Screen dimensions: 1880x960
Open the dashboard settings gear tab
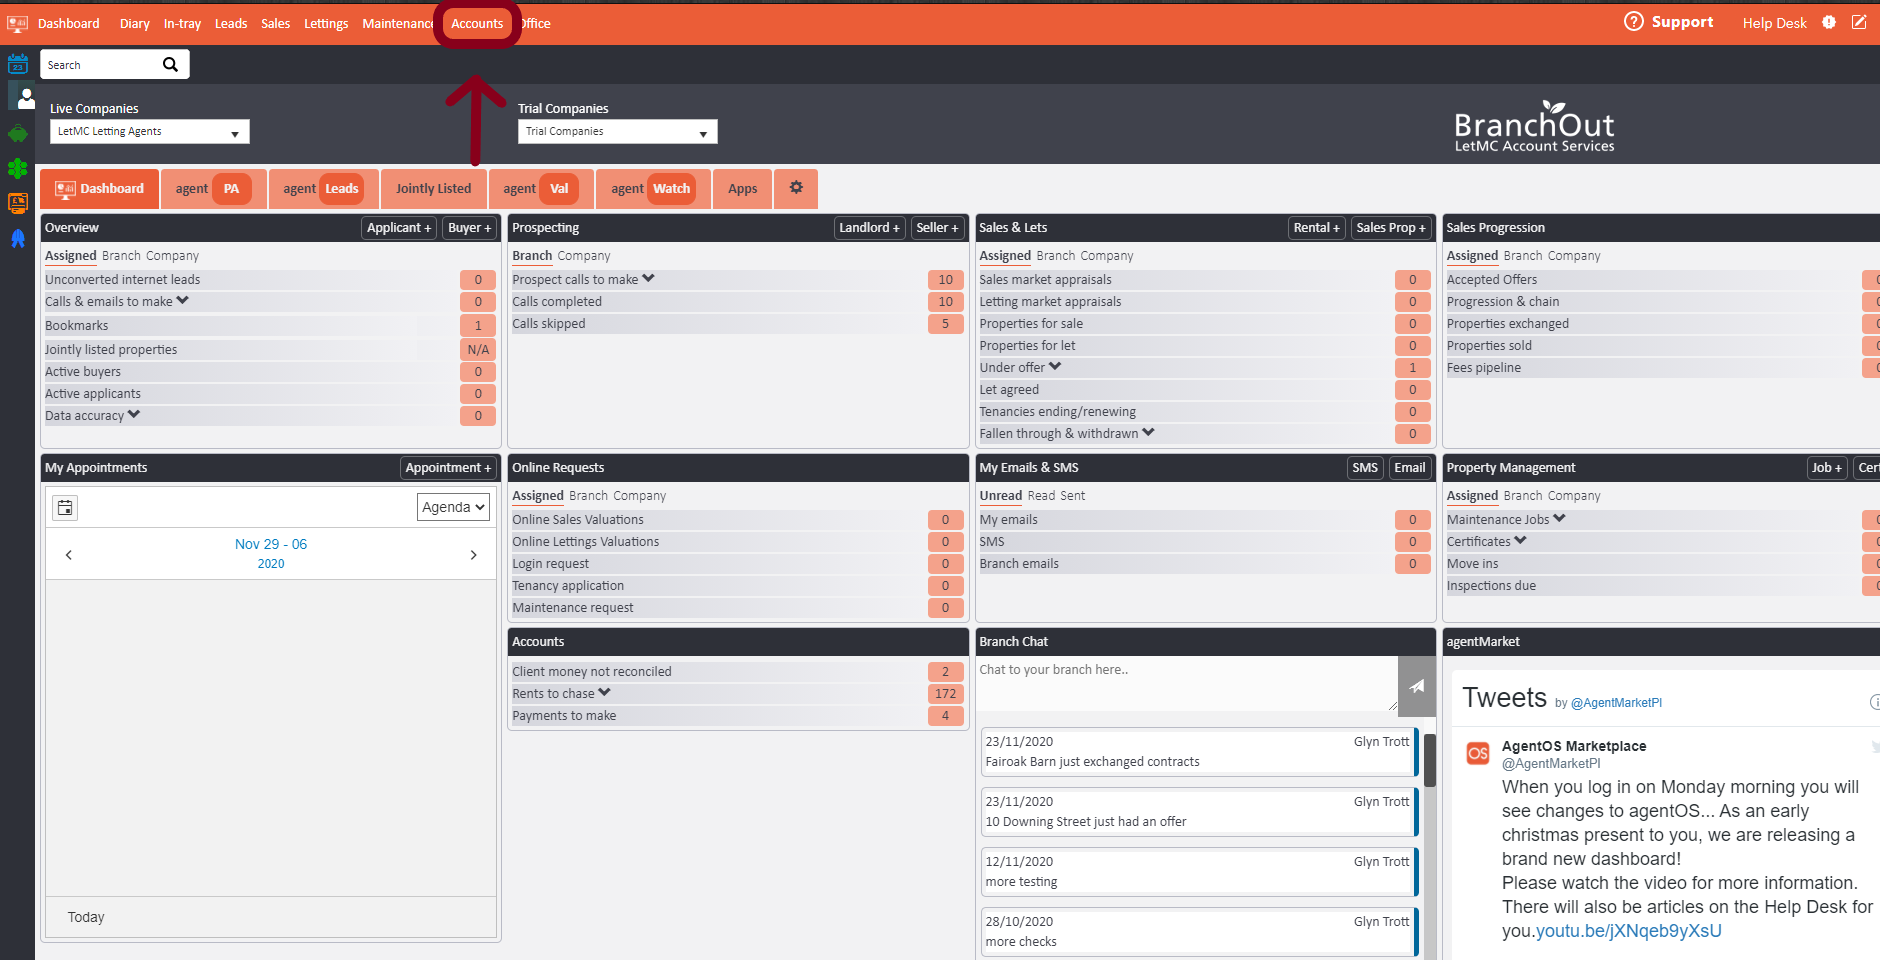coord(796,188)
